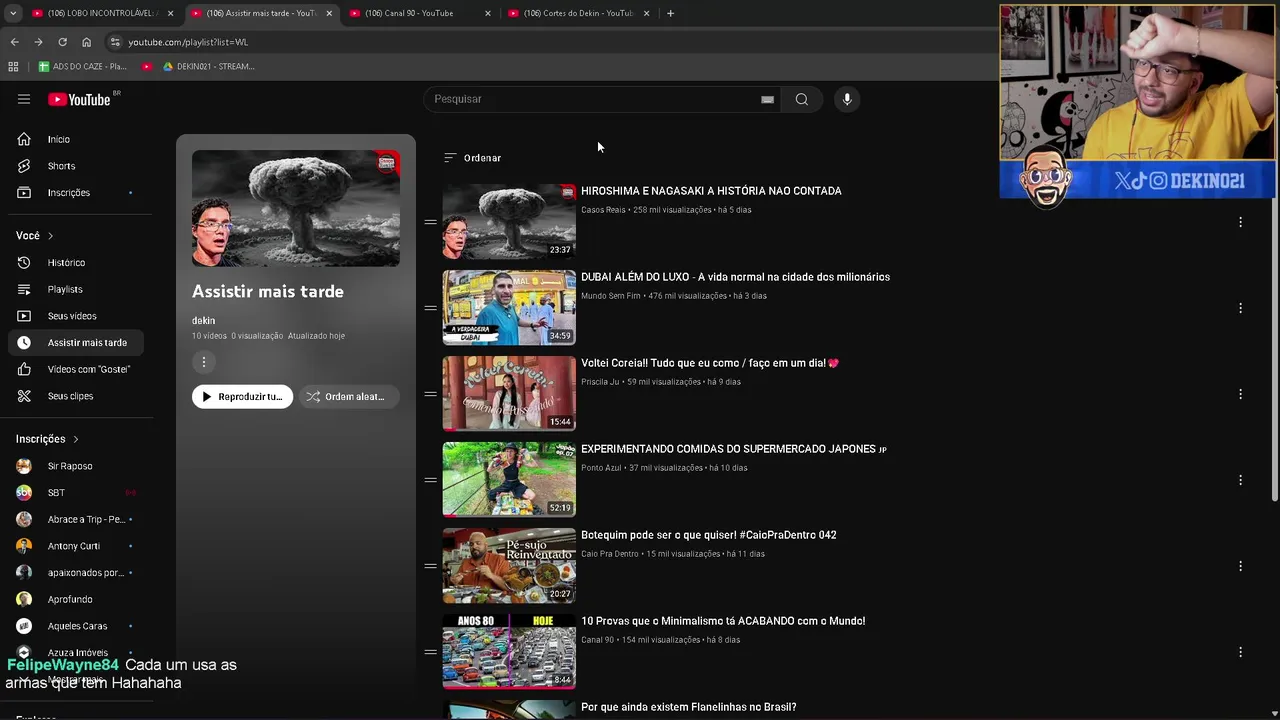Image resolution: width=1280 pixels, height=720 pixels.
Task: Click browser home button
Action: click(86, 42)
